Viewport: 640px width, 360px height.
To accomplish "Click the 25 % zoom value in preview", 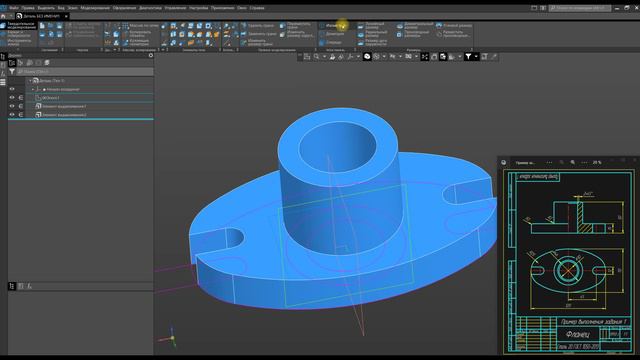I will pos(597,162).
